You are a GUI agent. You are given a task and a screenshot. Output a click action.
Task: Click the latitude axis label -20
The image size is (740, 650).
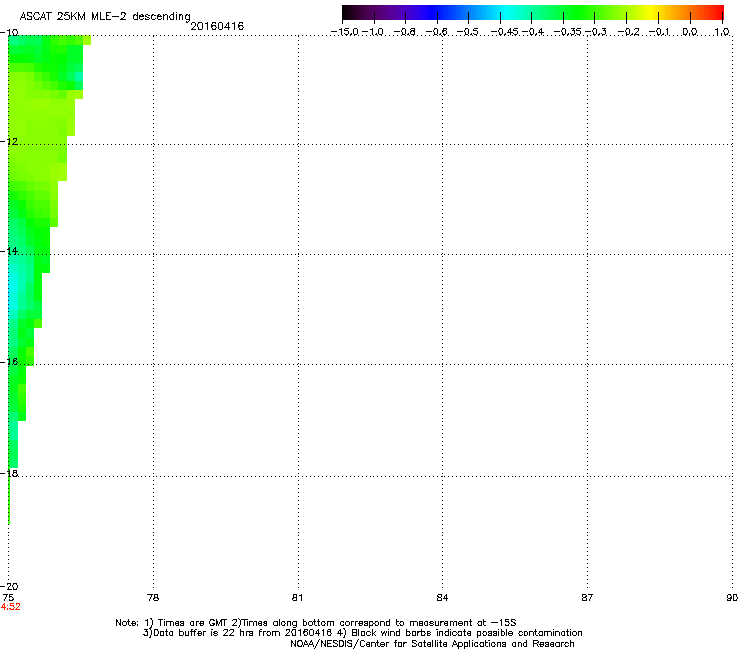9,586
